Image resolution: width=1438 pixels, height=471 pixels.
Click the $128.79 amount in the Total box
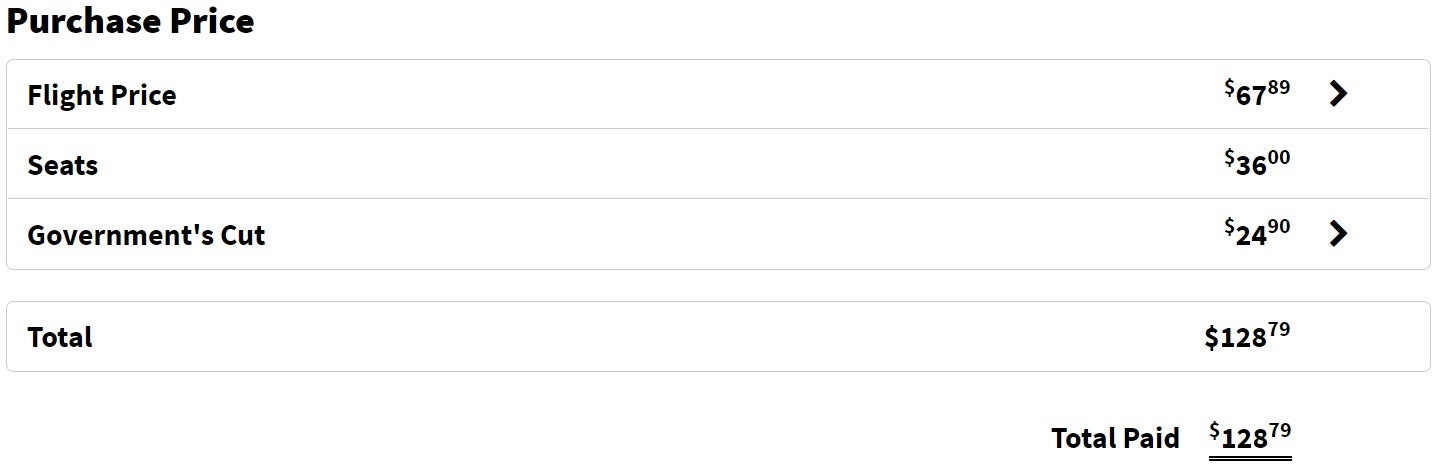tap(1247, 336)
